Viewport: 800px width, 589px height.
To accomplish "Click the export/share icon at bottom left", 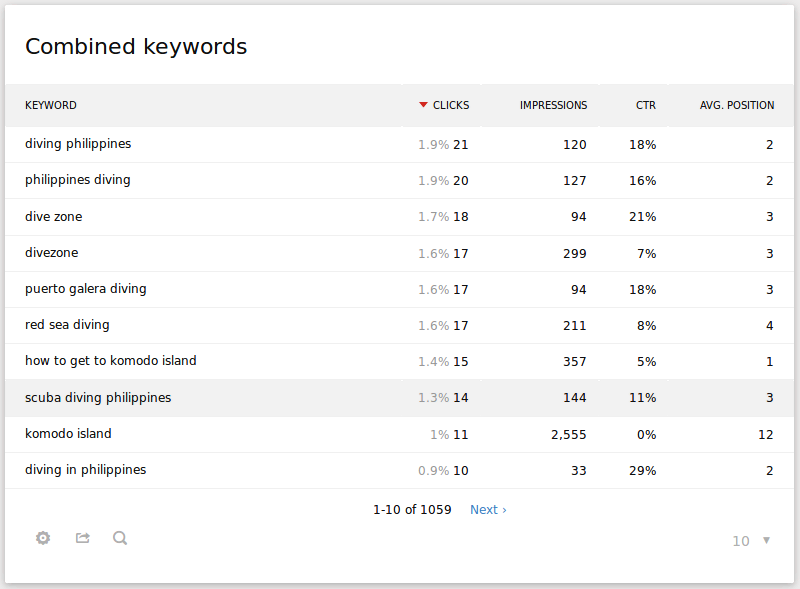I will point(82,538).
